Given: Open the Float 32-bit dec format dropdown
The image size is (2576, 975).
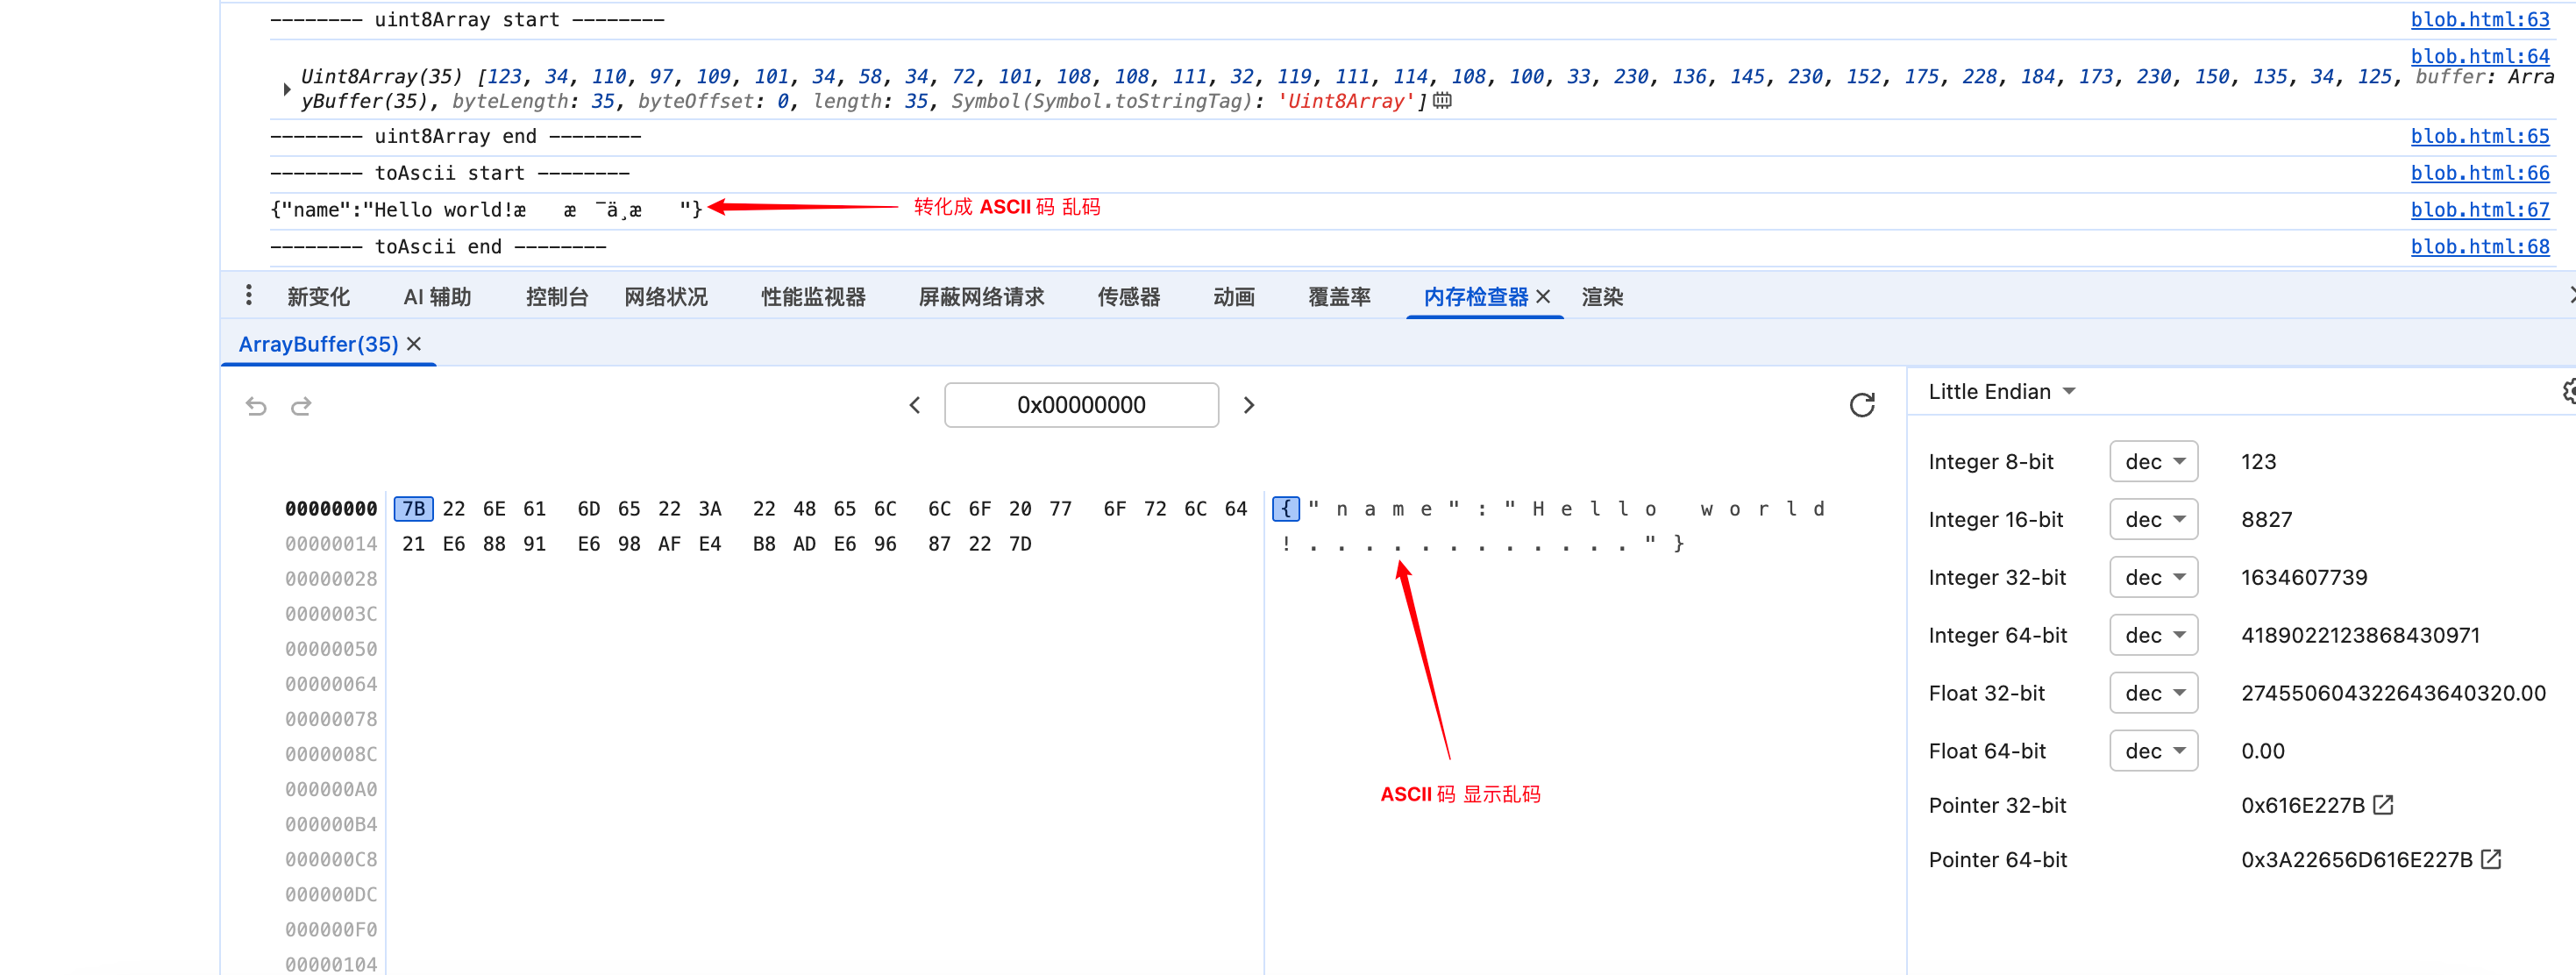Looking at the screenshot, I should [x=2153, y=692].
